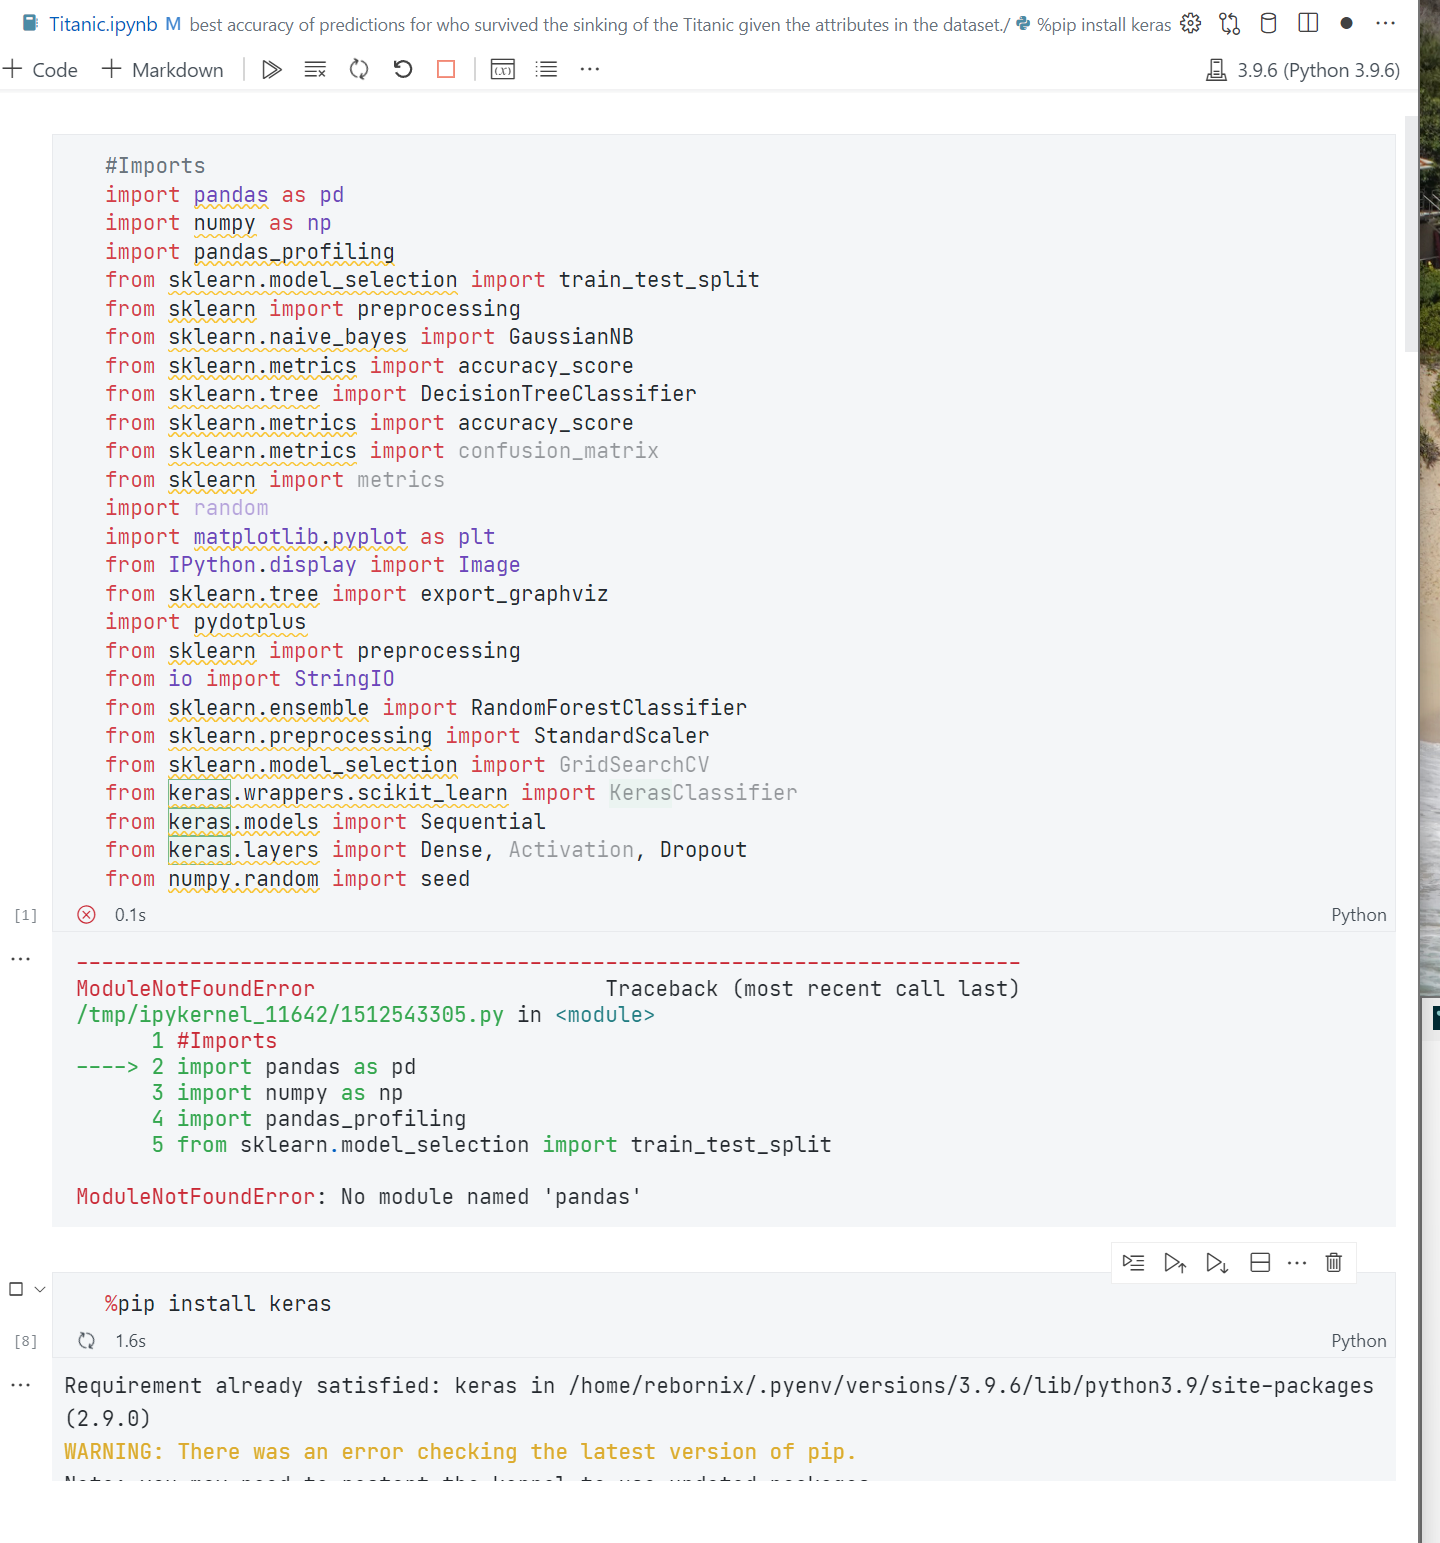Click breadcrumb '%pip install keras'
This screenshot has height=1543, width=1440.
click(1093, 24)
